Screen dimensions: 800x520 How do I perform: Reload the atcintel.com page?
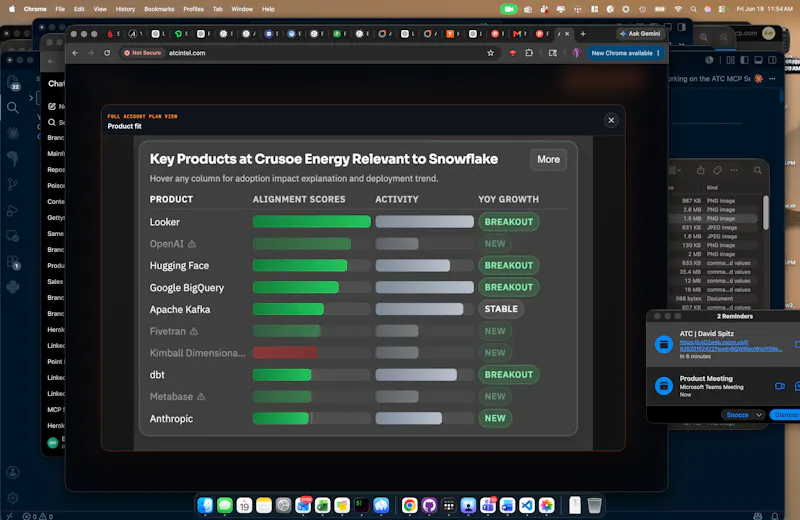[107, 53]
